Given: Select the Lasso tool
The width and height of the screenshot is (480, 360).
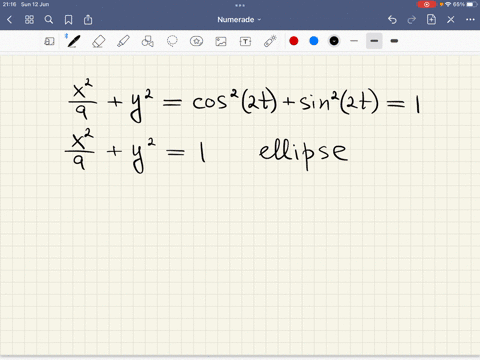Looking at the screenshot, I should coord(172,41).
